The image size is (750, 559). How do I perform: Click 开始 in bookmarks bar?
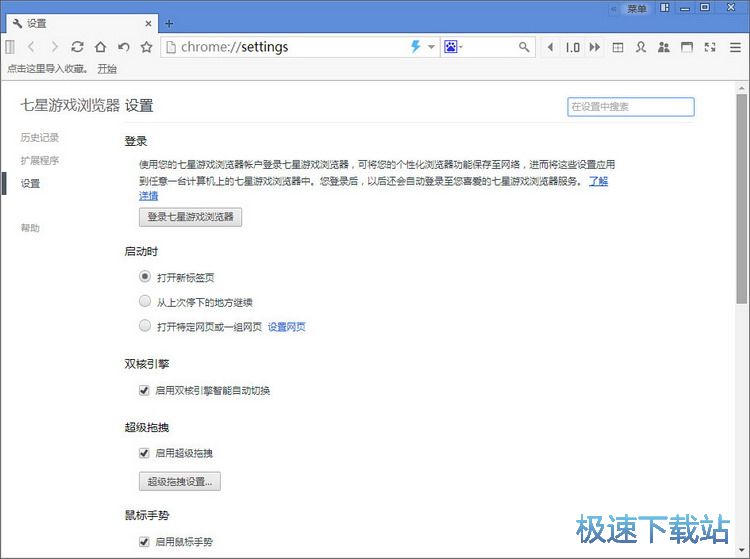pos(107,69)
